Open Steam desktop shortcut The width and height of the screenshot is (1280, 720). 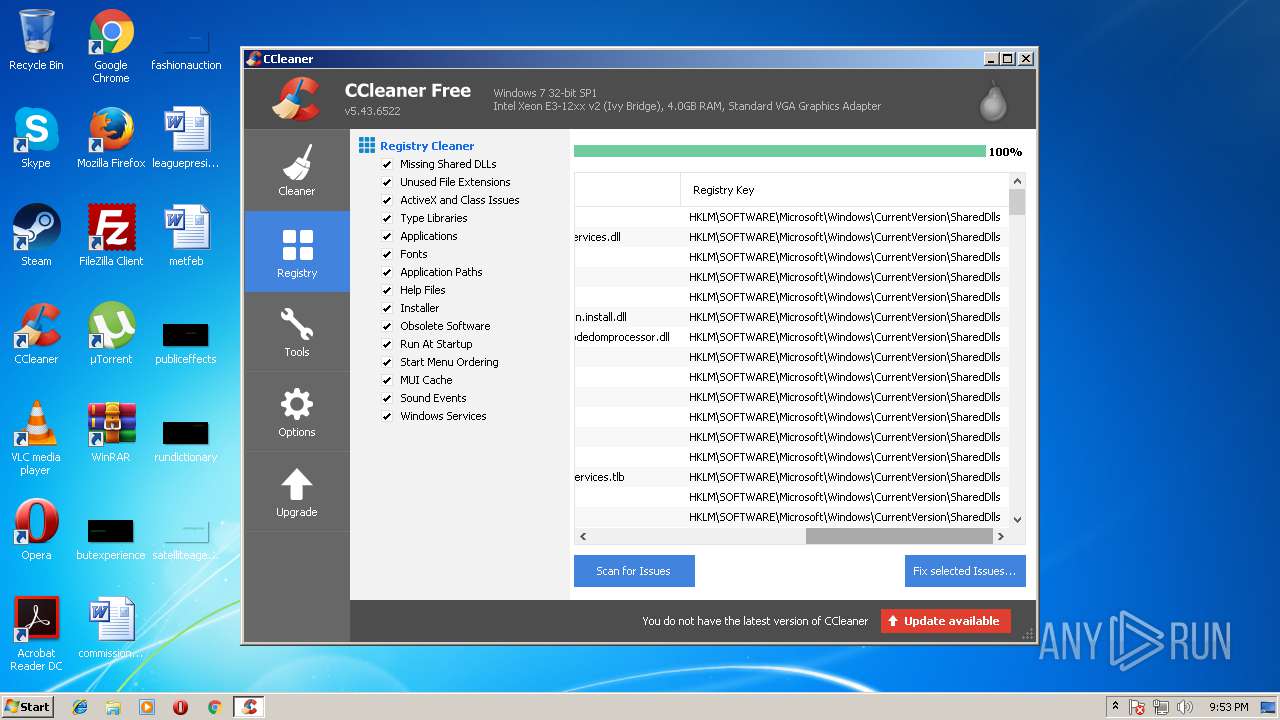pyautogui.click(x=36, y=236)
